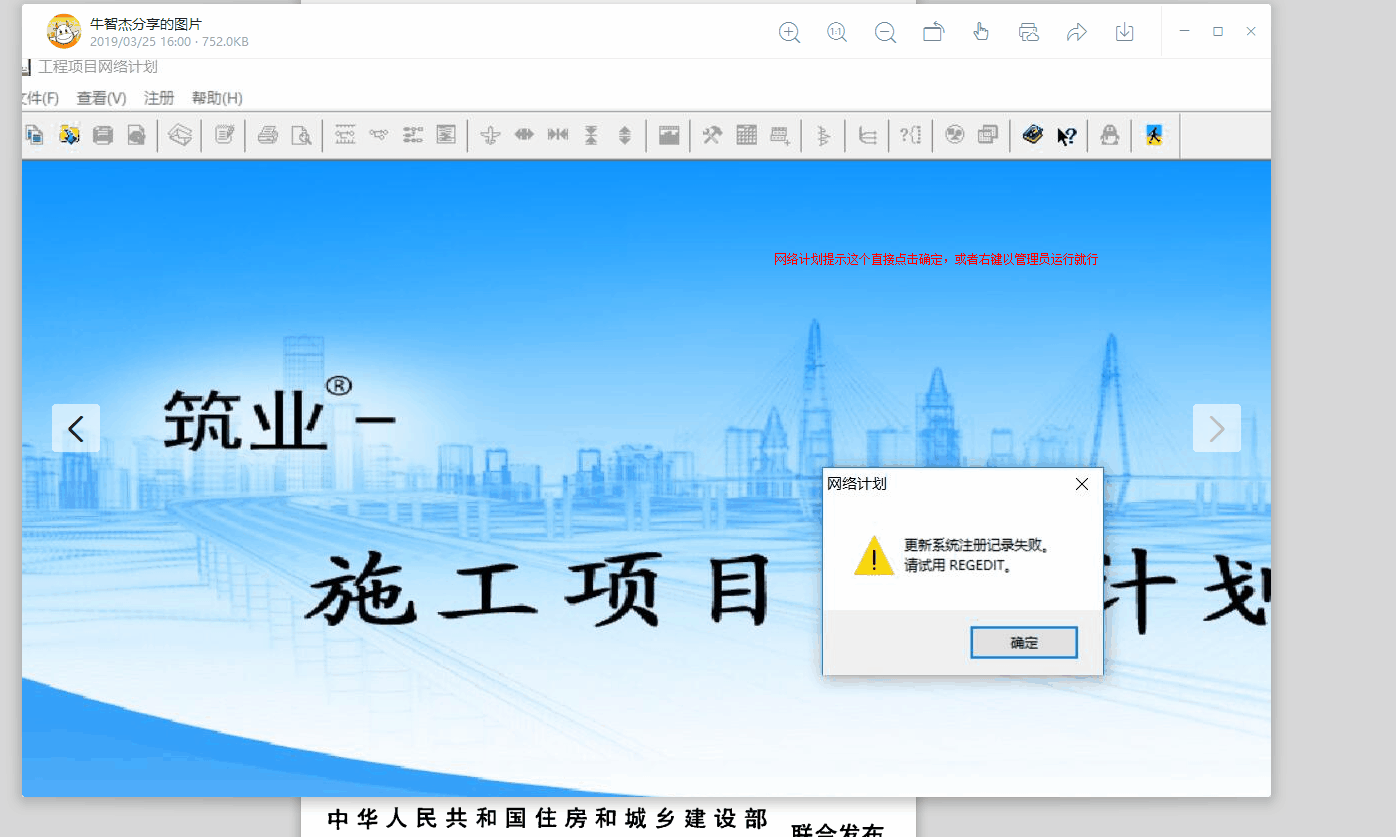Select the hand drag tool icon
The height and width of the screenshot is (837, 1396).
pyautogui.click(x=981, y=32)
